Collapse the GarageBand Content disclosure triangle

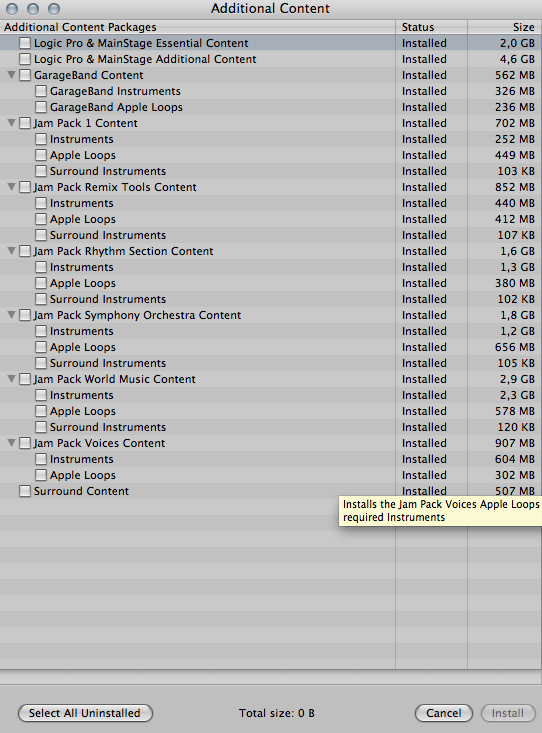coord(12,75)
